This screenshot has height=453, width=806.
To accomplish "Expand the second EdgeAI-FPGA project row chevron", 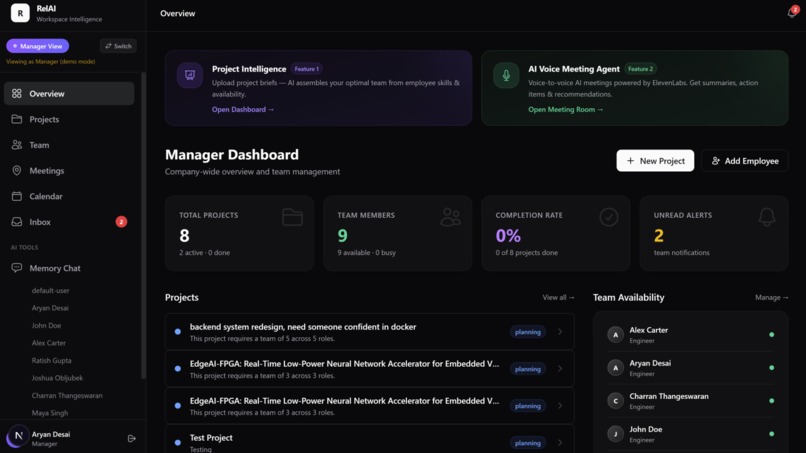I will click(x=560, y=369).
